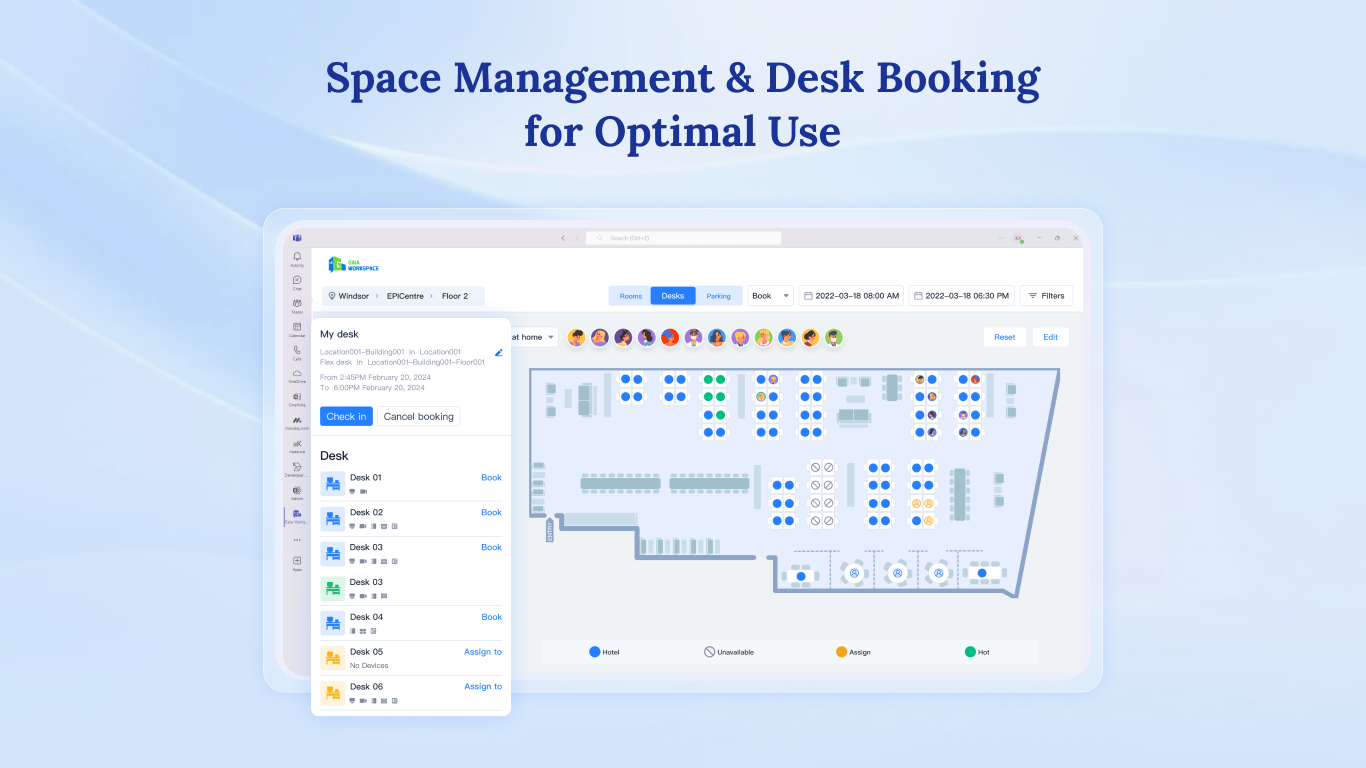
Task: Open Admin app in sidebar
Action: click(297, 491)
